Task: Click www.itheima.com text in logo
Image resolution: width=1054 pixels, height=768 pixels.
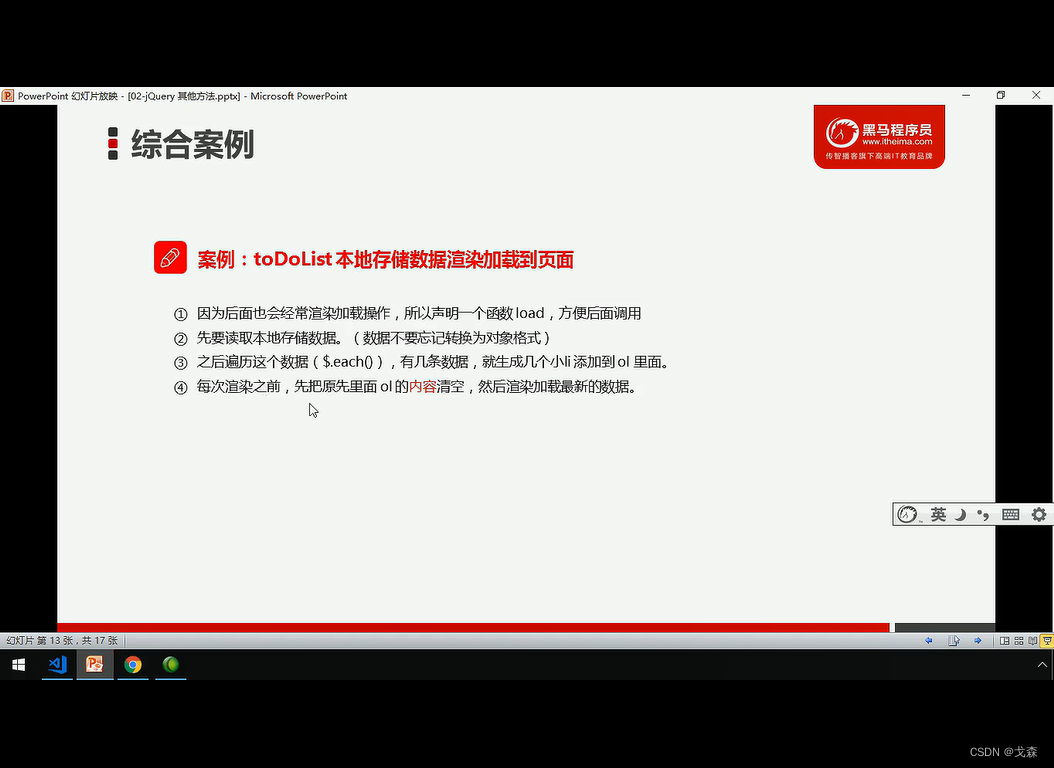Action: 897,142
